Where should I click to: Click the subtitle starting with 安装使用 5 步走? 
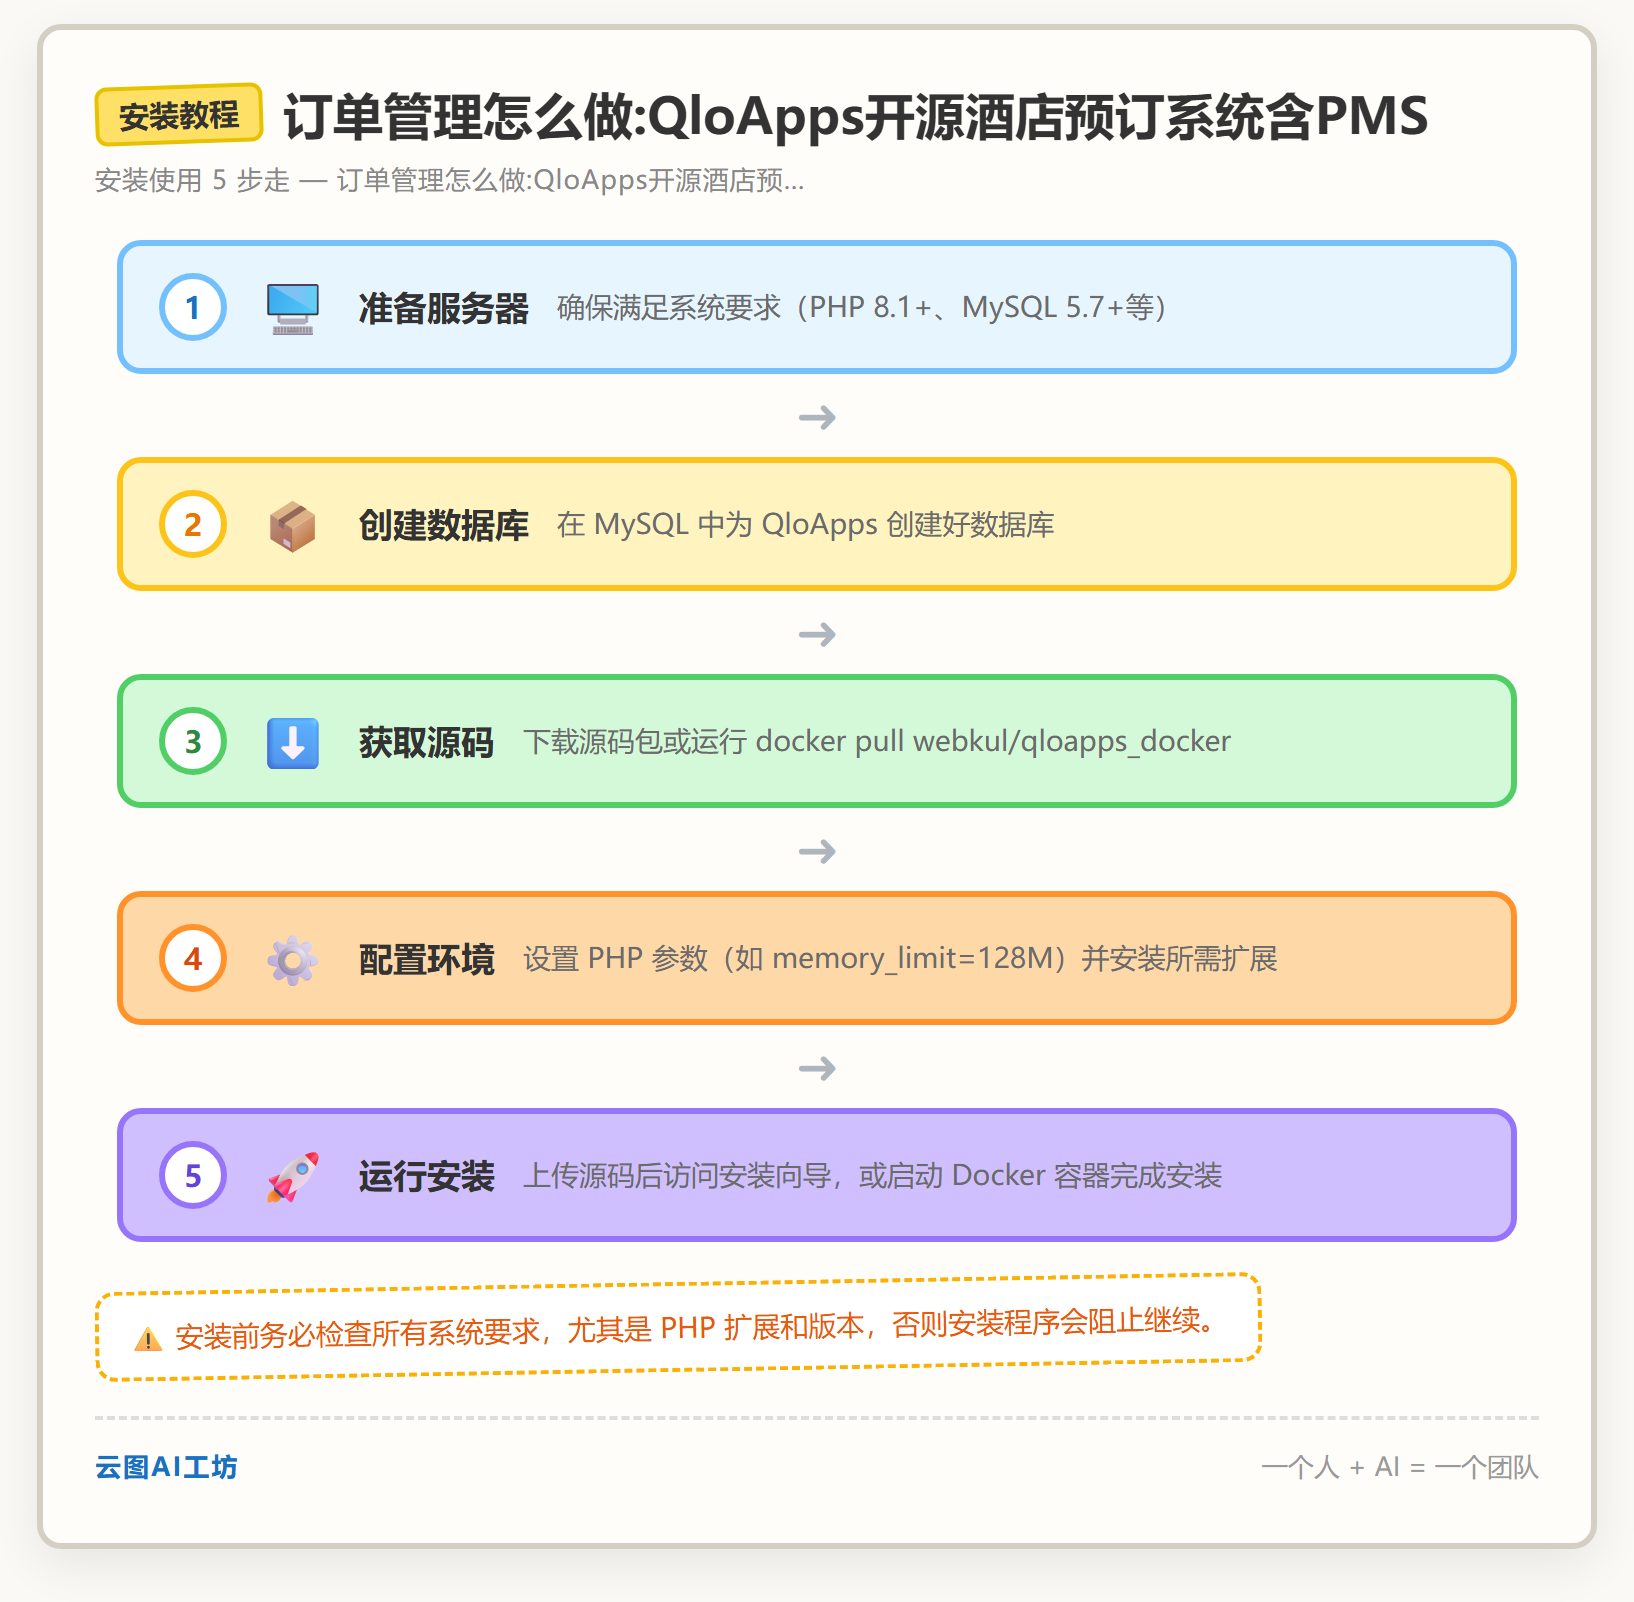[450, 180]
